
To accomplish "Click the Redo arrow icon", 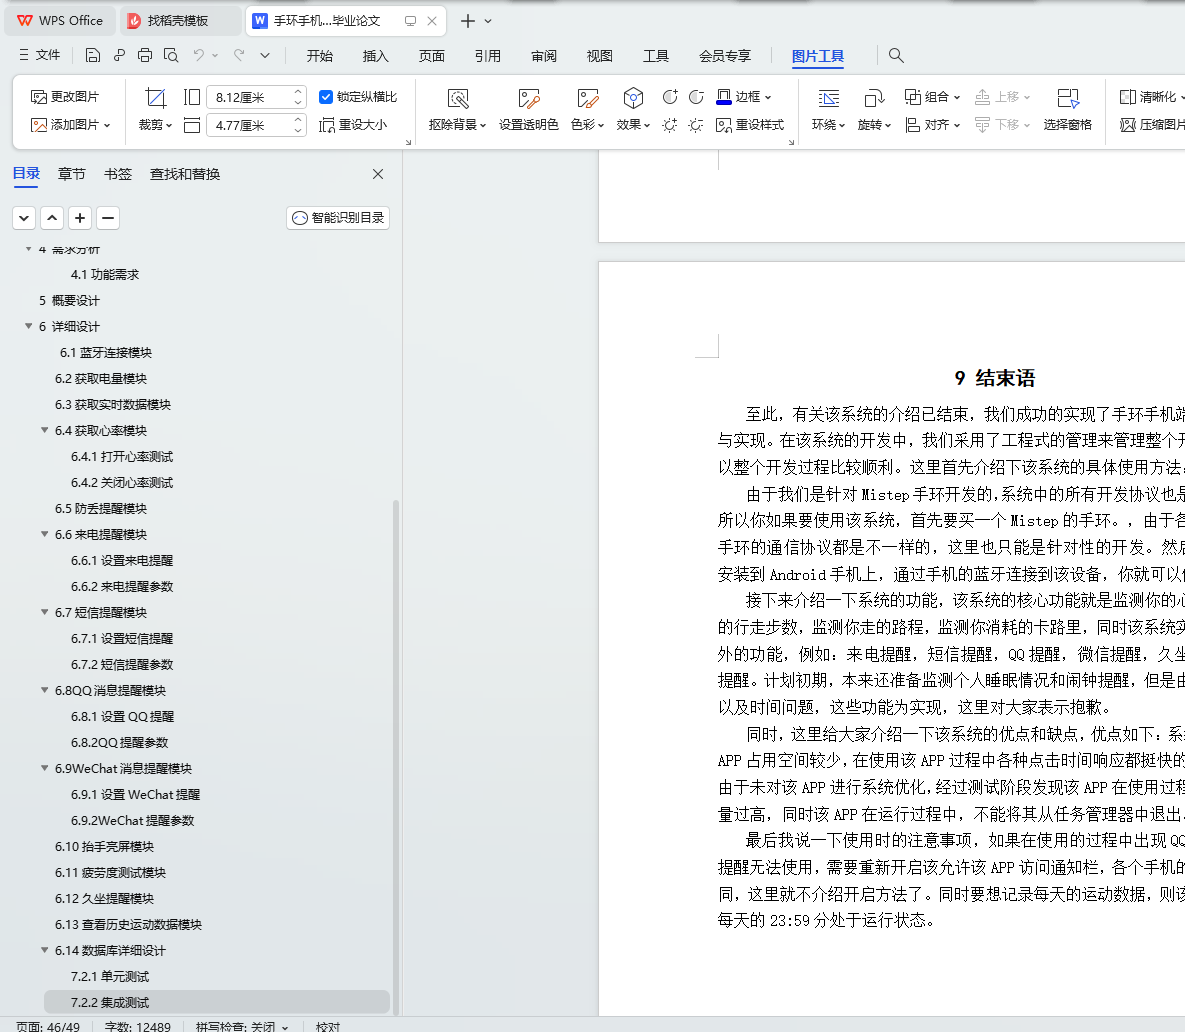I will click(239, 55).
